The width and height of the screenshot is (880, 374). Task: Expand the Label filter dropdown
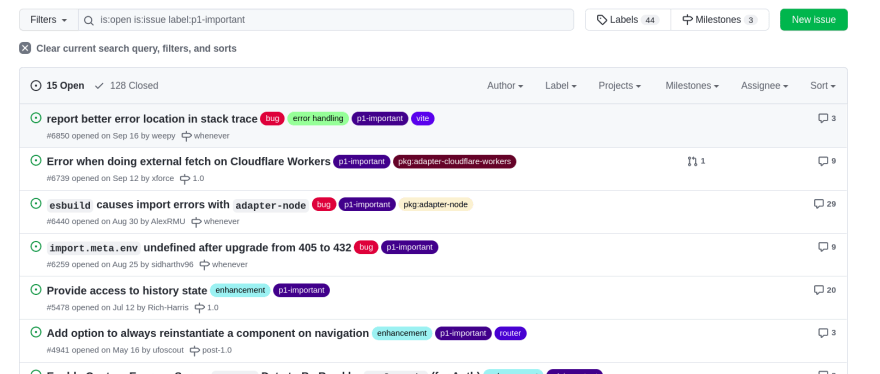(561, 85)
